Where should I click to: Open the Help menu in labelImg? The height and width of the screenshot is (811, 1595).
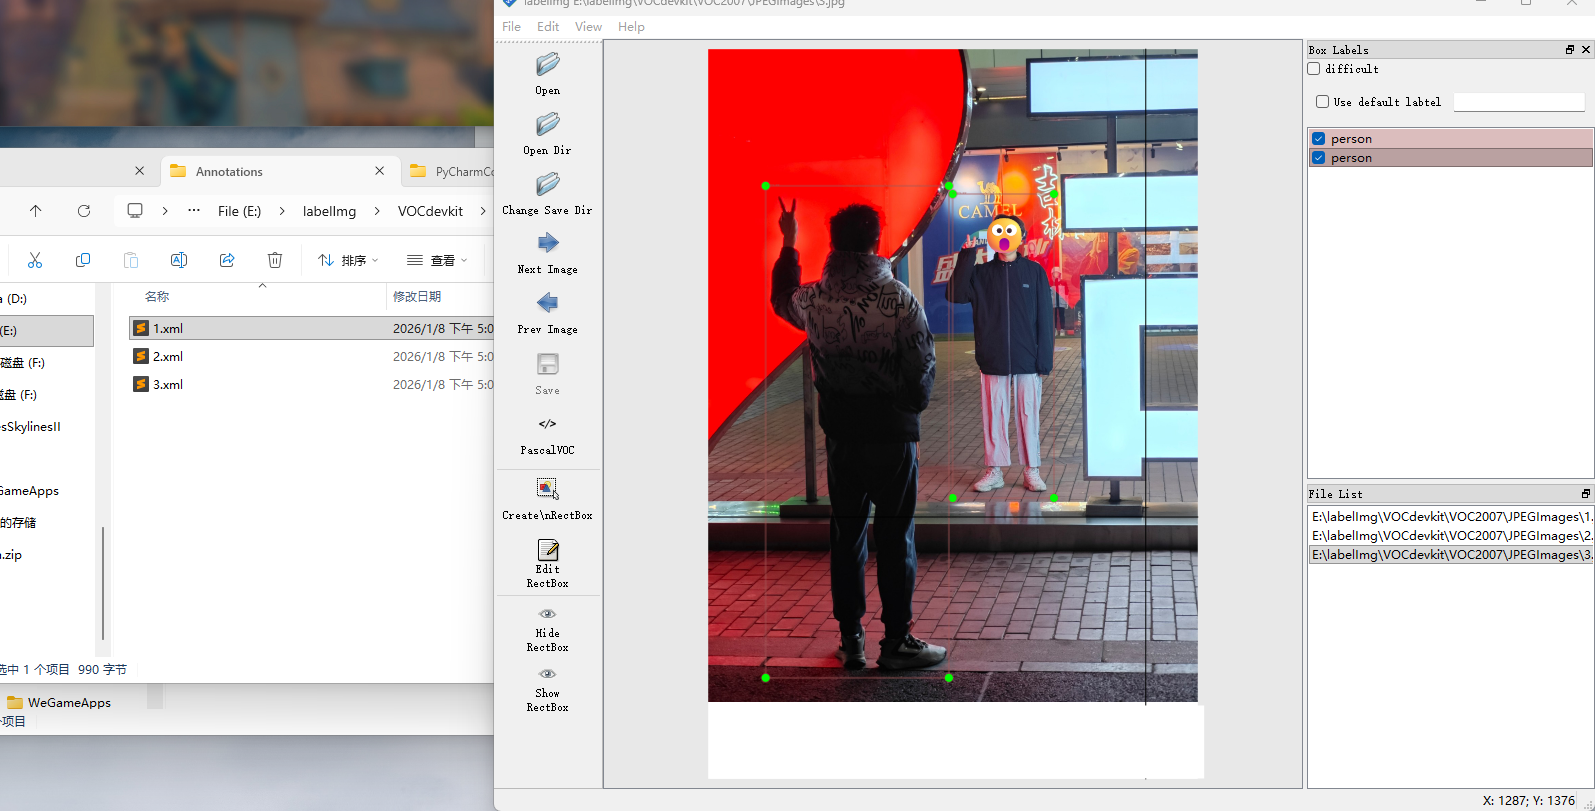[x=631, y=27]
